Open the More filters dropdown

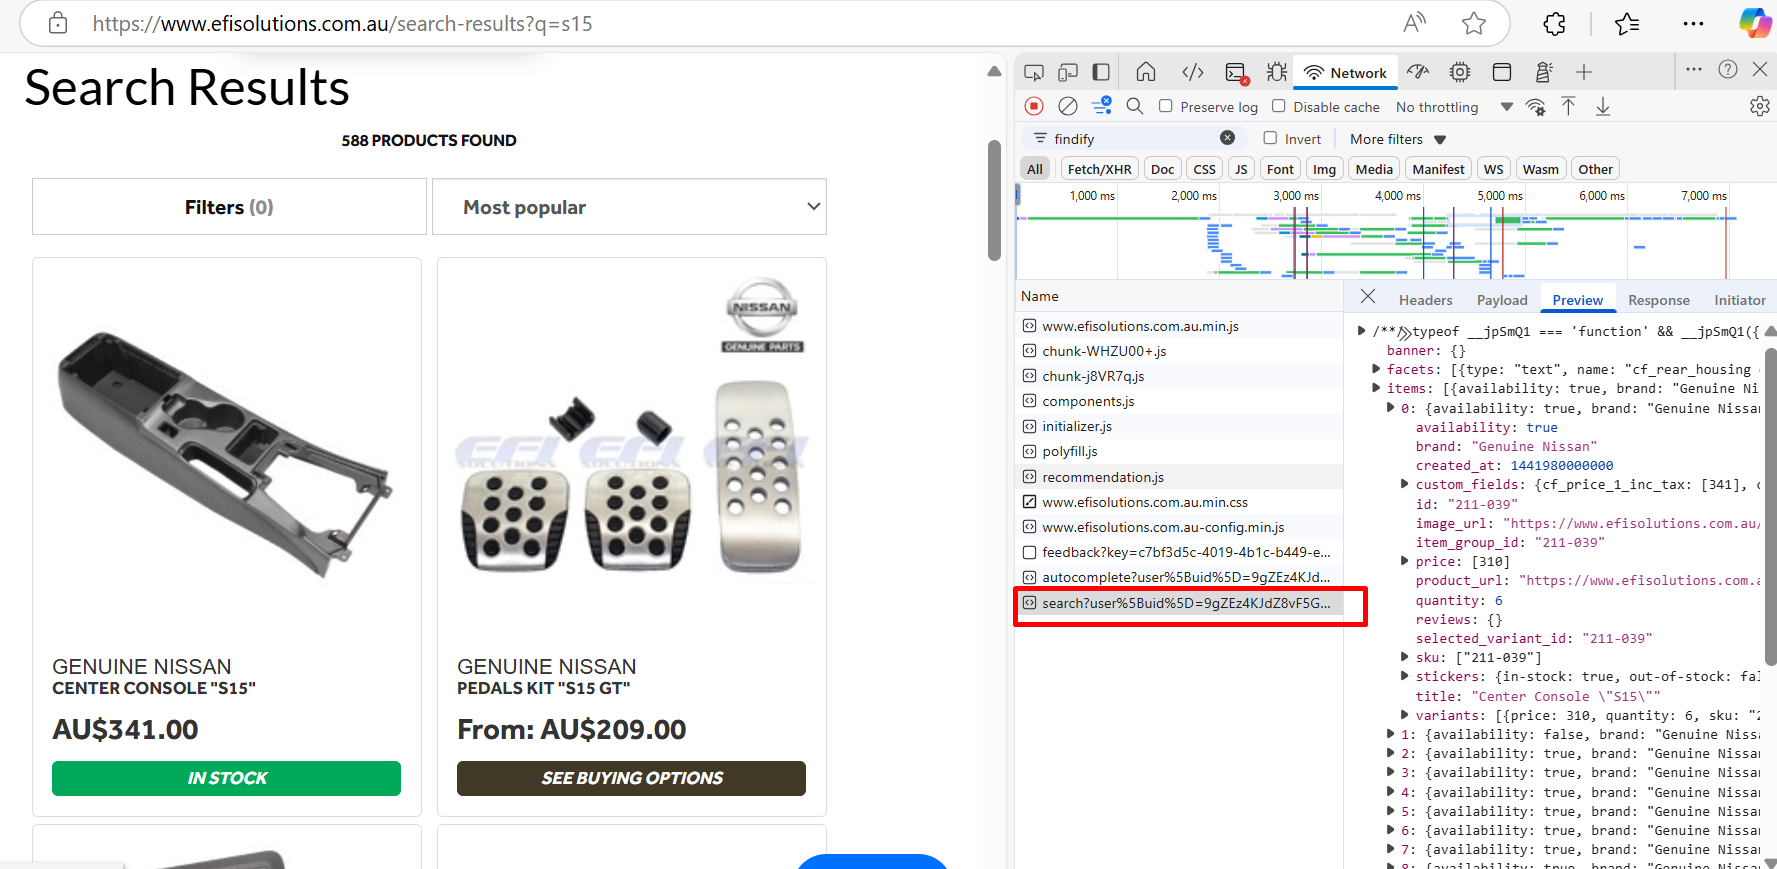coord(1398,139)
